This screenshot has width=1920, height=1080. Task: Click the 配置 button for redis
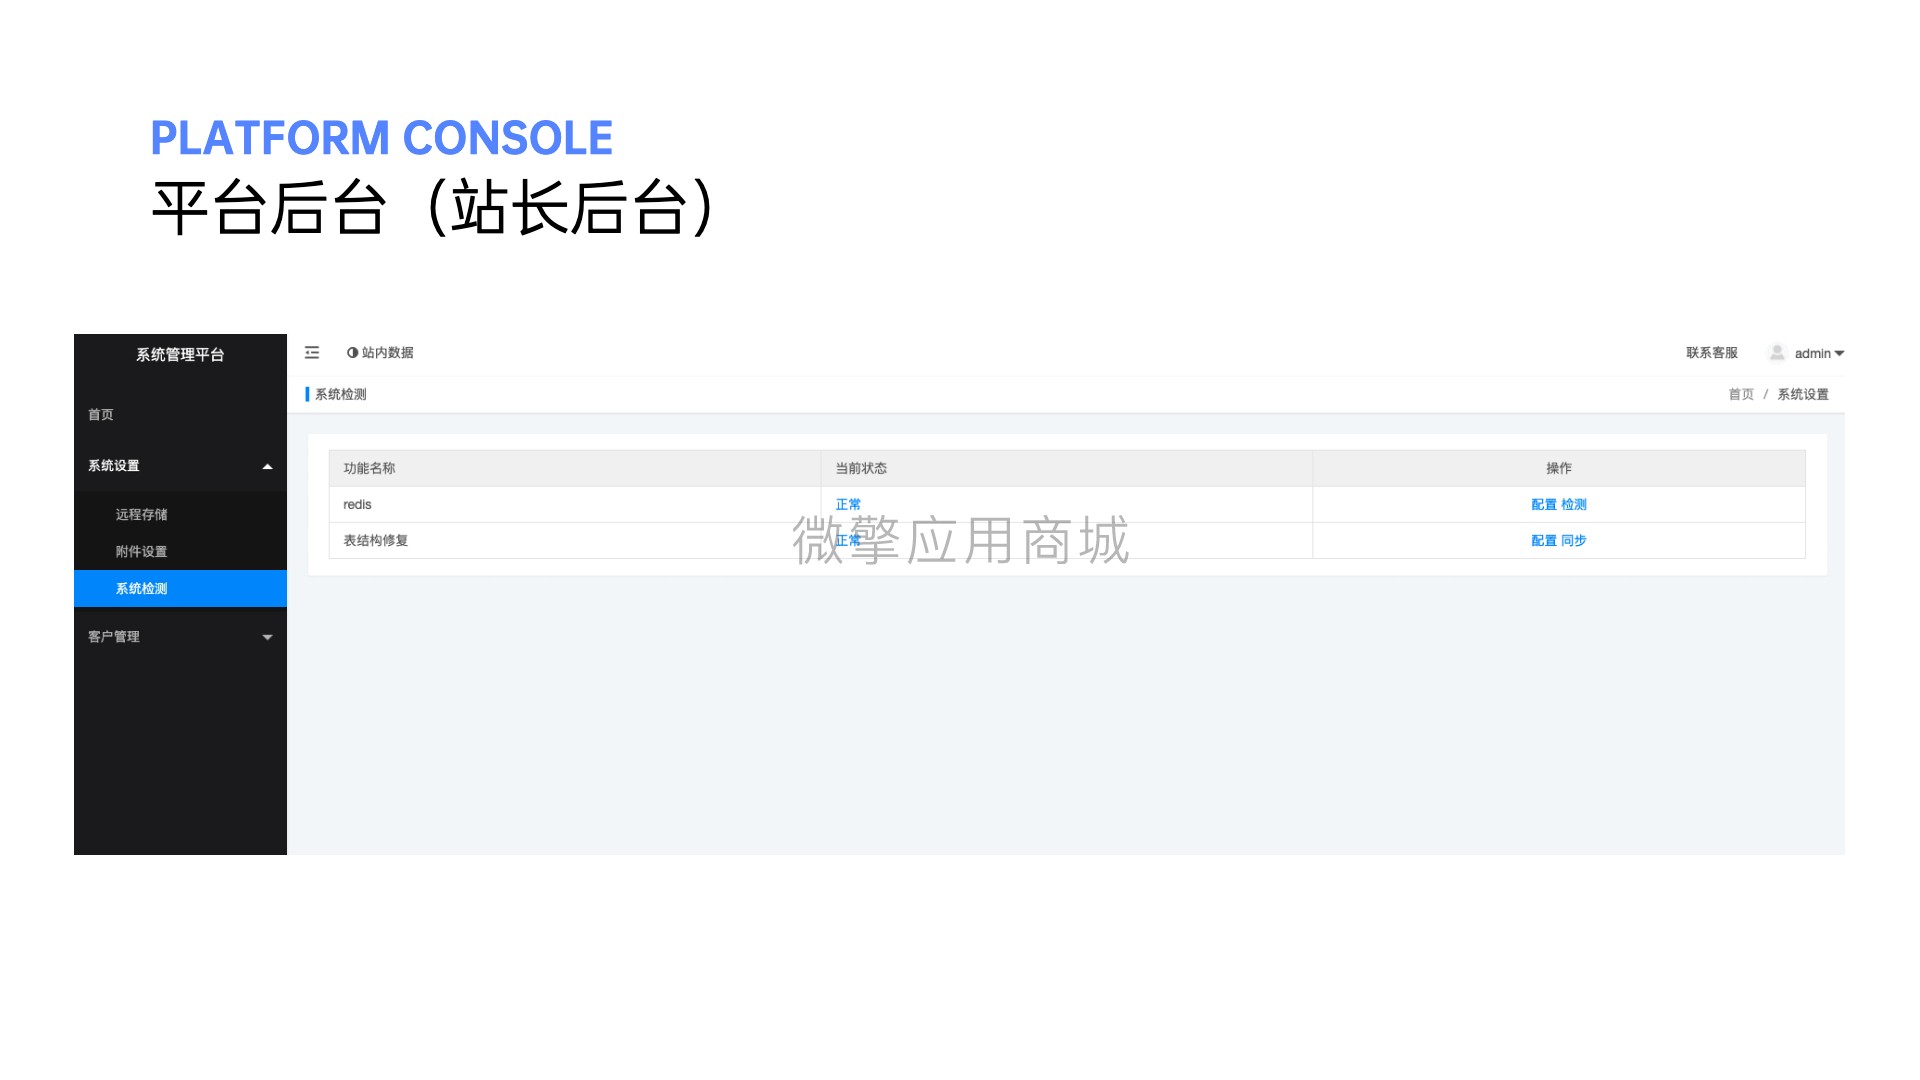[1542, 504]
